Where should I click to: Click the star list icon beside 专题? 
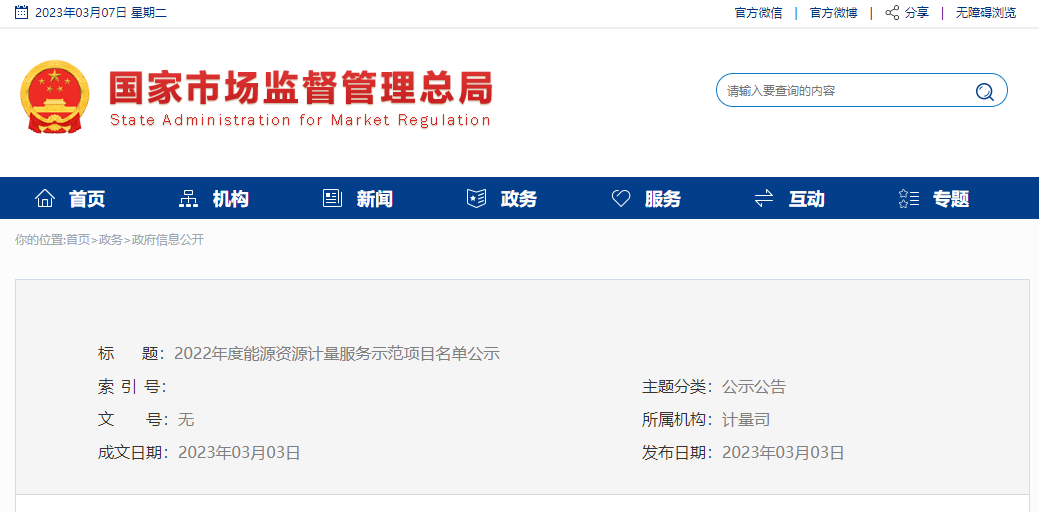(908, 198)
